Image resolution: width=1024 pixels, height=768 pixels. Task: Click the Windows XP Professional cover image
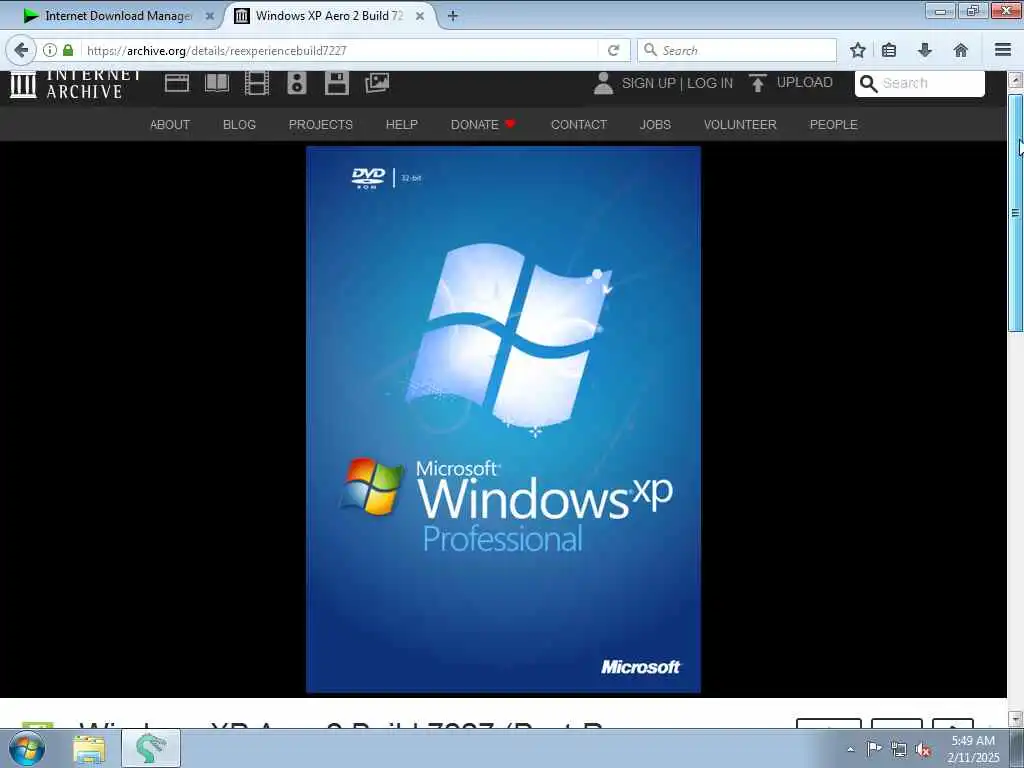point(503,419)
